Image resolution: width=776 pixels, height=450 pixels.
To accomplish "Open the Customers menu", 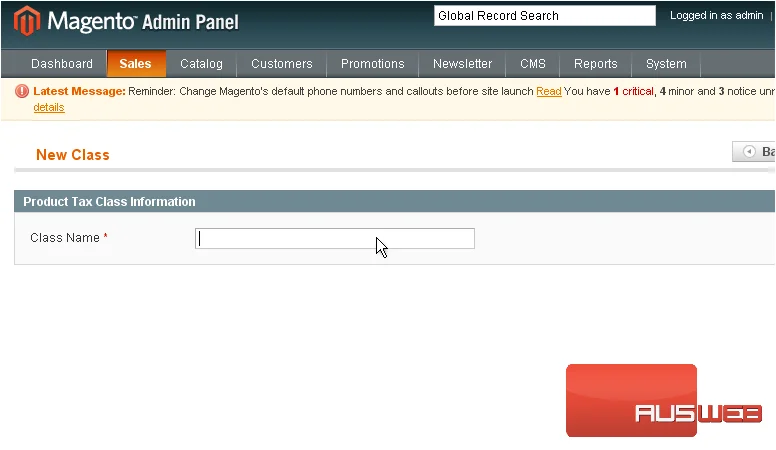I will point(282,64).
